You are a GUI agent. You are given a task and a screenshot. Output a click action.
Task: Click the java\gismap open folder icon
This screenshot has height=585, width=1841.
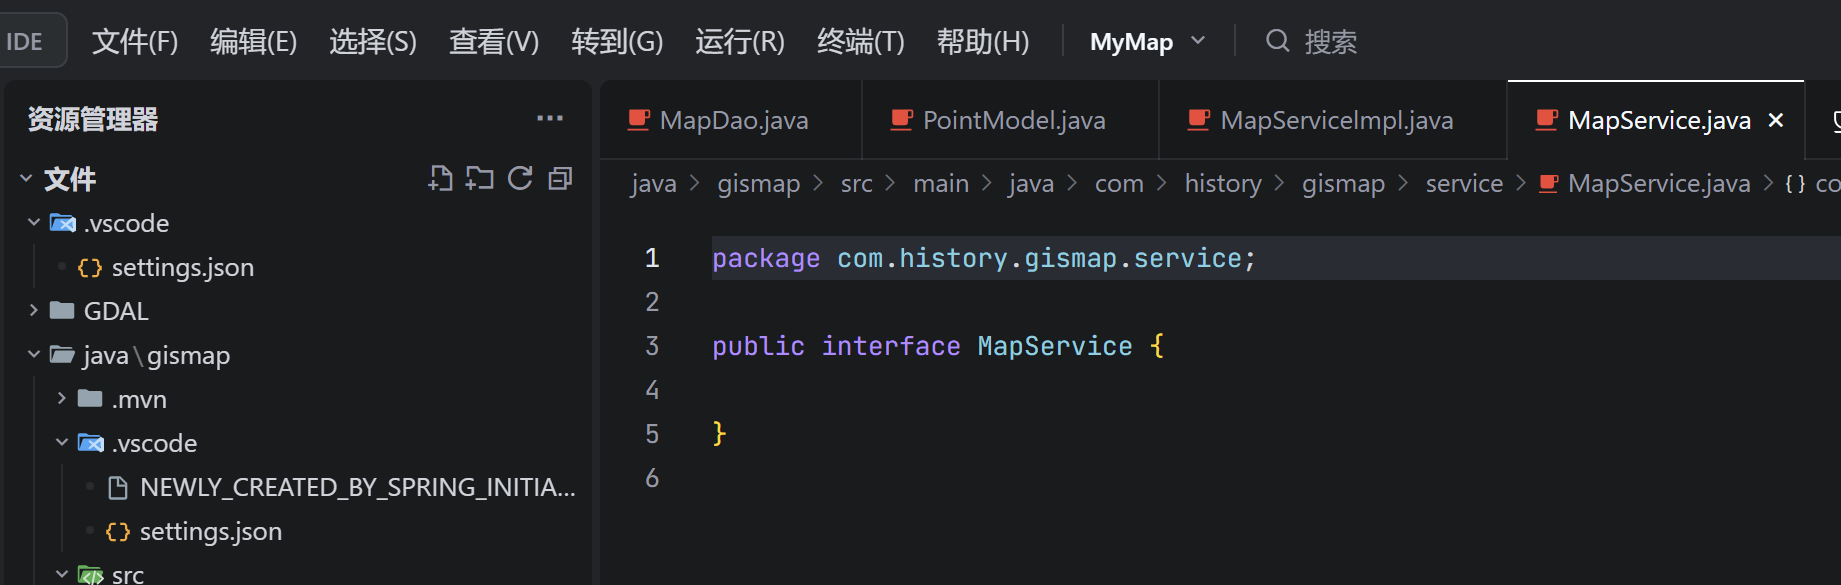tap(62, 354)
